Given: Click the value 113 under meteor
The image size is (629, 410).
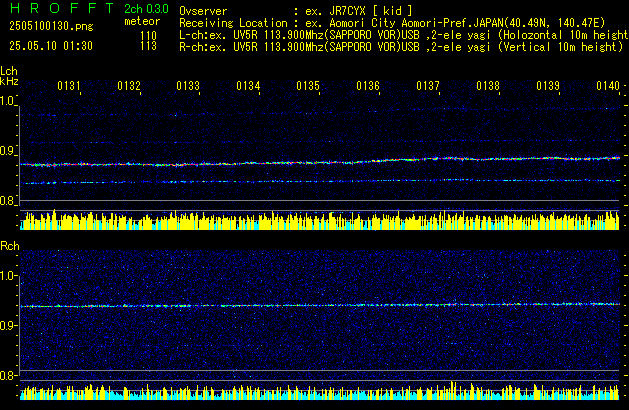Looking at the screenshot, I should click(x=148, y=46).
